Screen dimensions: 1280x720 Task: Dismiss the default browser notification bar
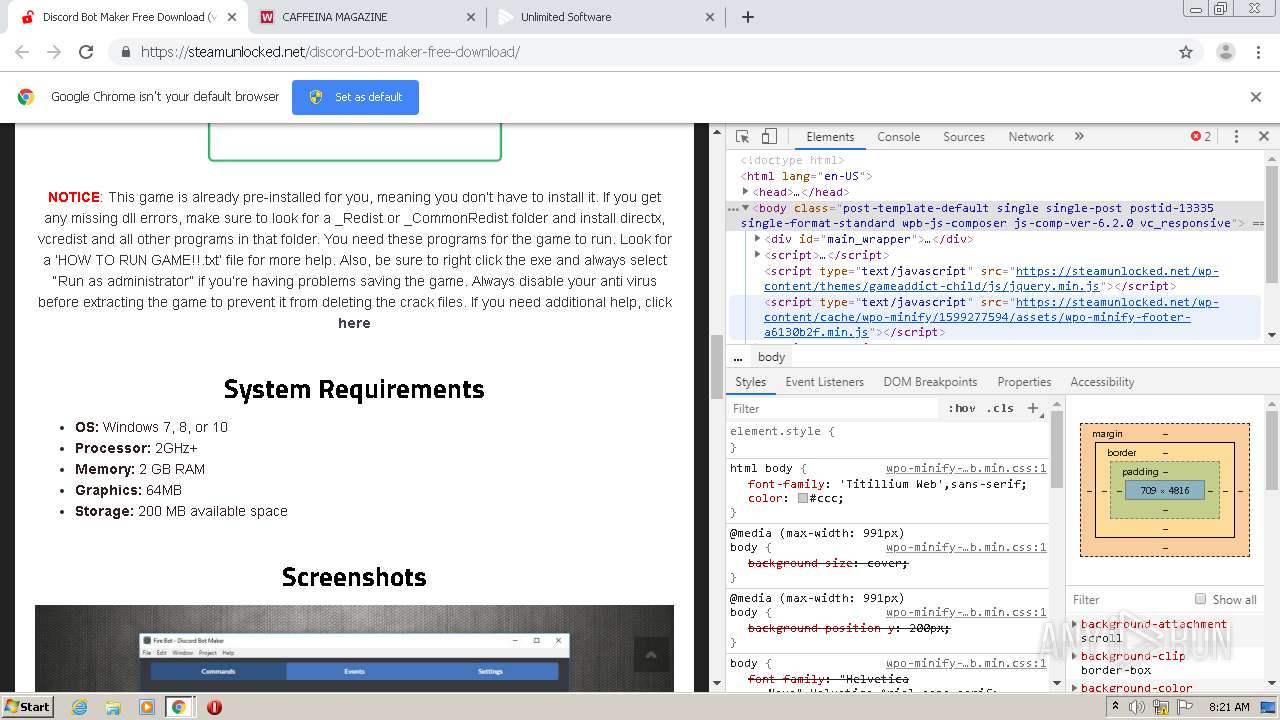pos(1256,97)
